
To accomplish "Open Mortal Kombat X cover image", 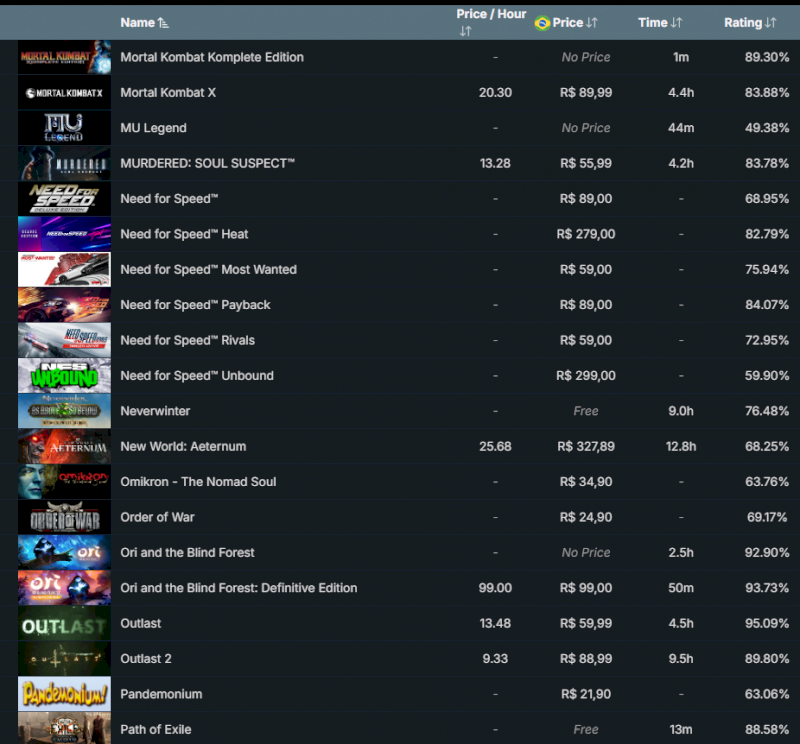I will coord(64,92).
